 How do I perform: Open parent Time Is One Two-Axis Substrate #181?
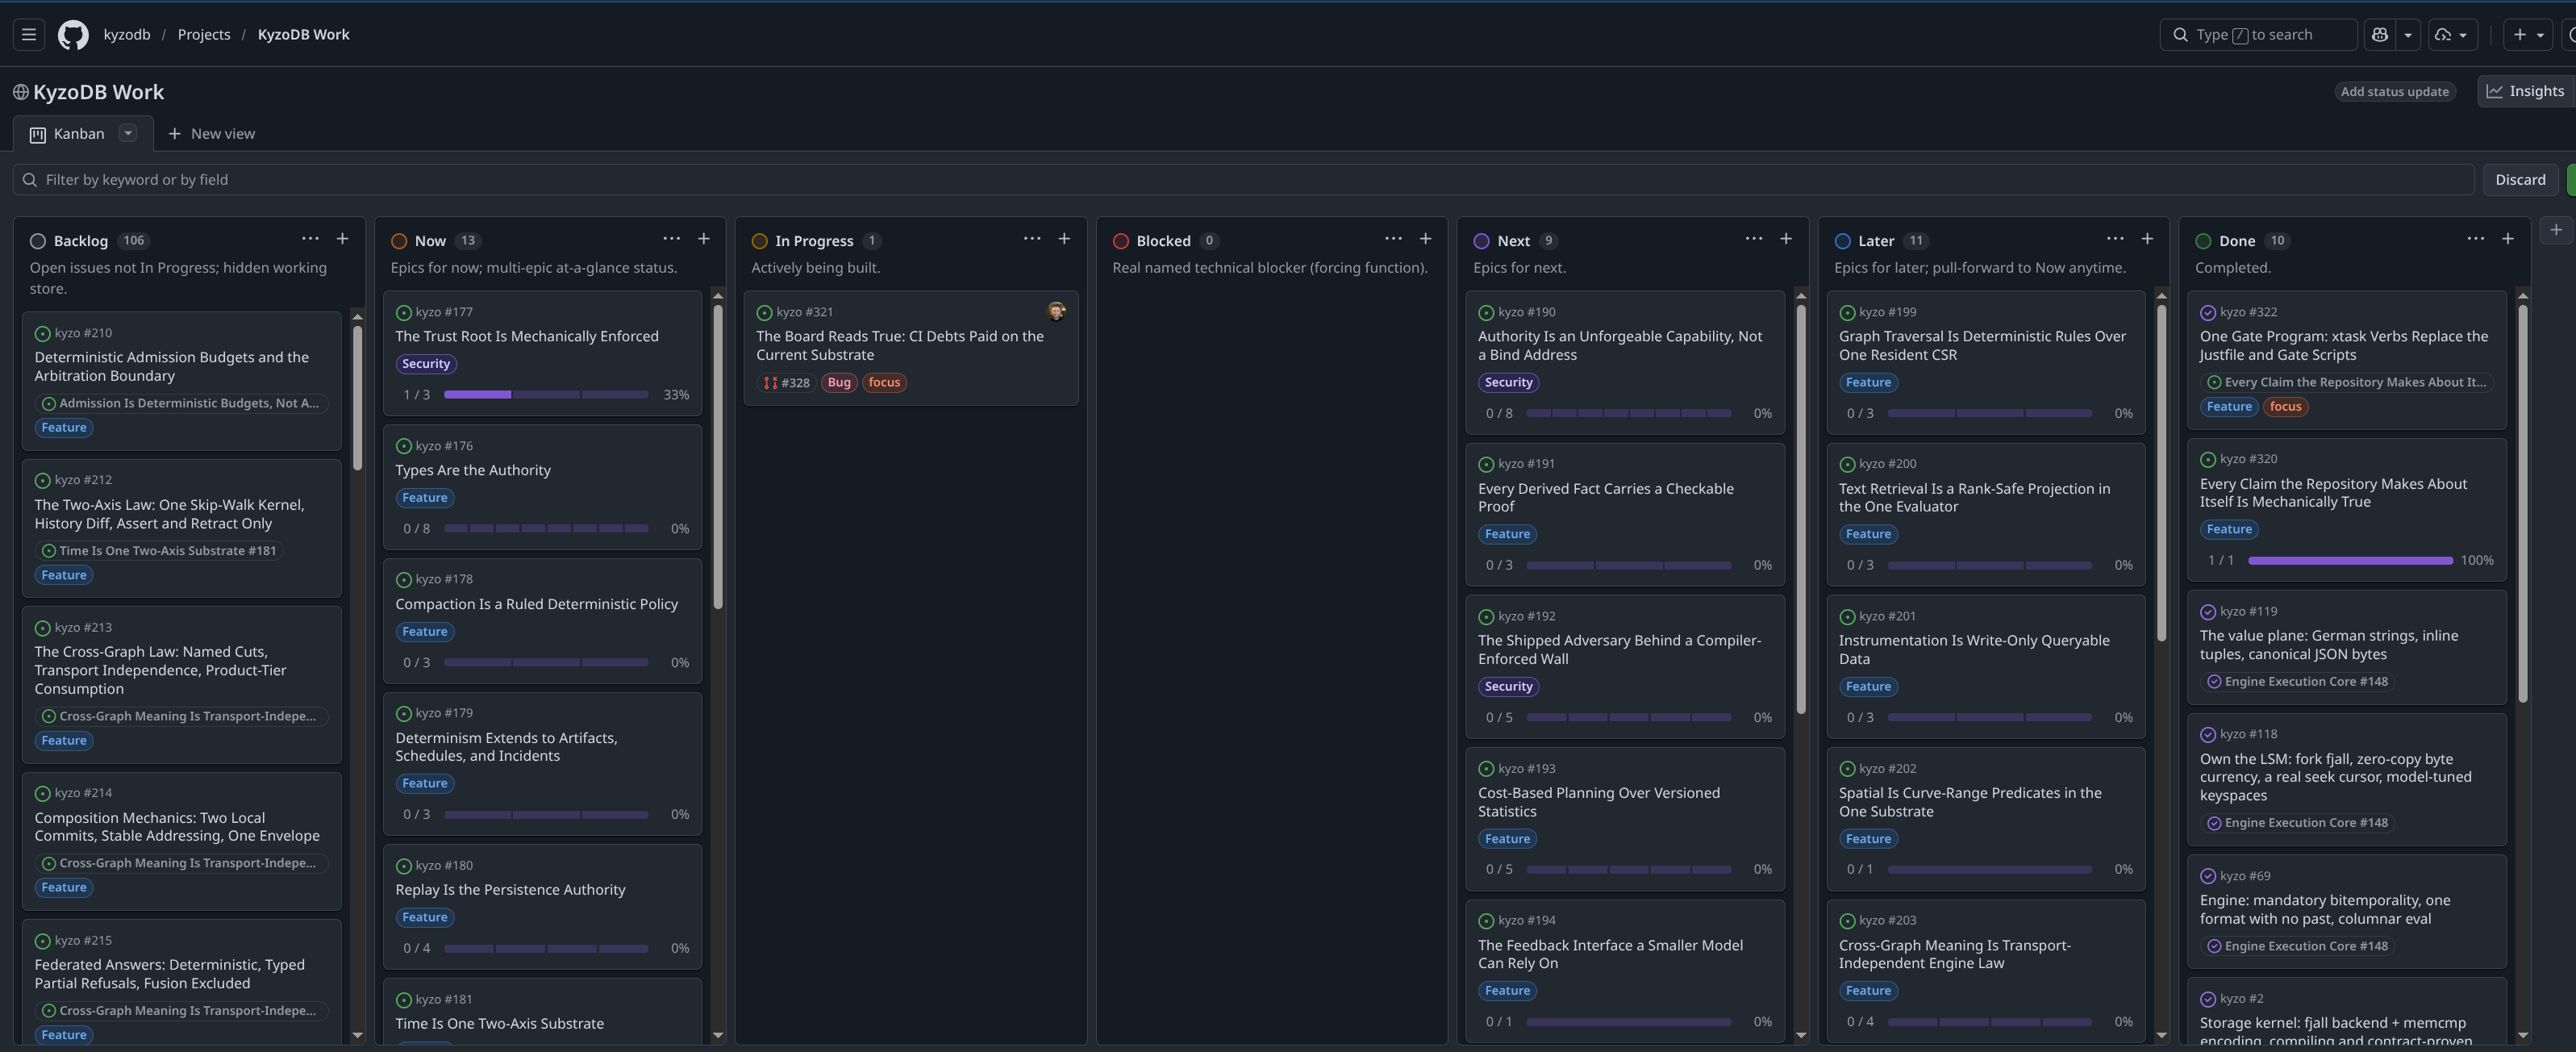(159, 552)
